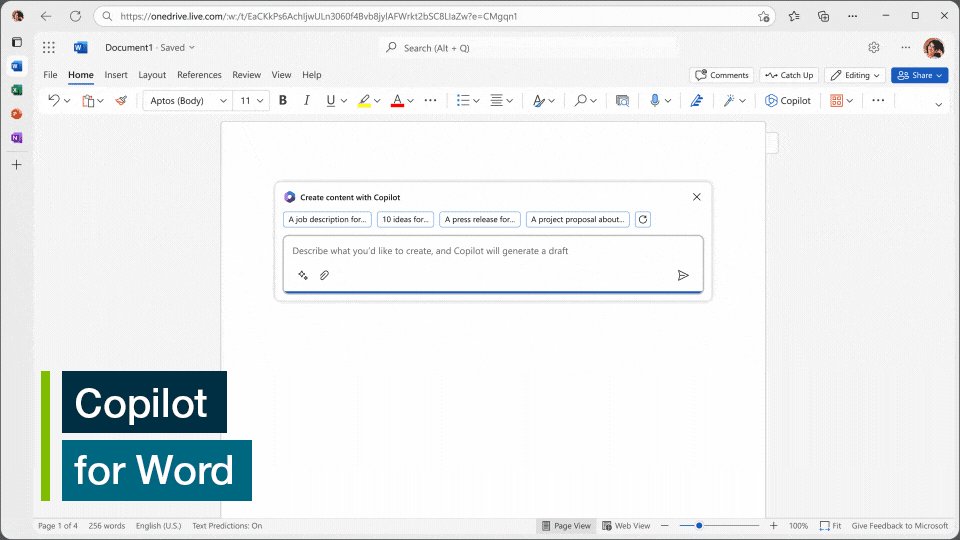Refresh Copilot prompt suggestions

[643, 219]
